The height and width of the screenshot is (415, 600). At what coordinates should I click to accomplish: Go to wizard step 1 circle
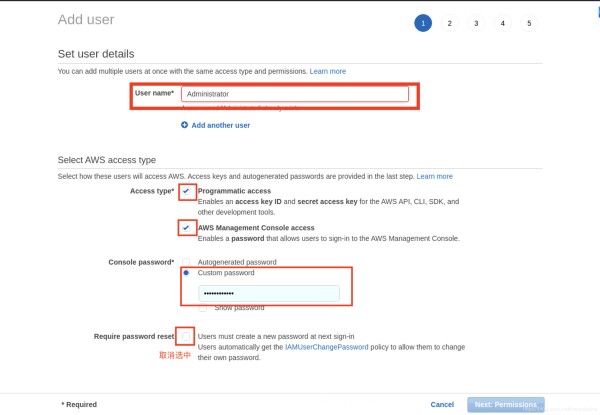coord(423,23)
